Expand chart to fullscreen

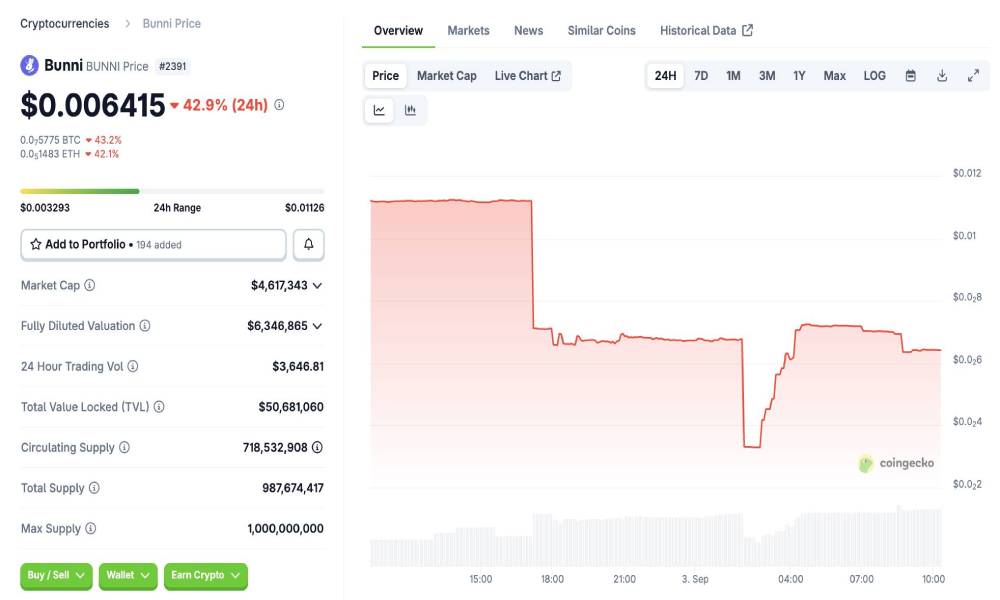coord(973,76)
